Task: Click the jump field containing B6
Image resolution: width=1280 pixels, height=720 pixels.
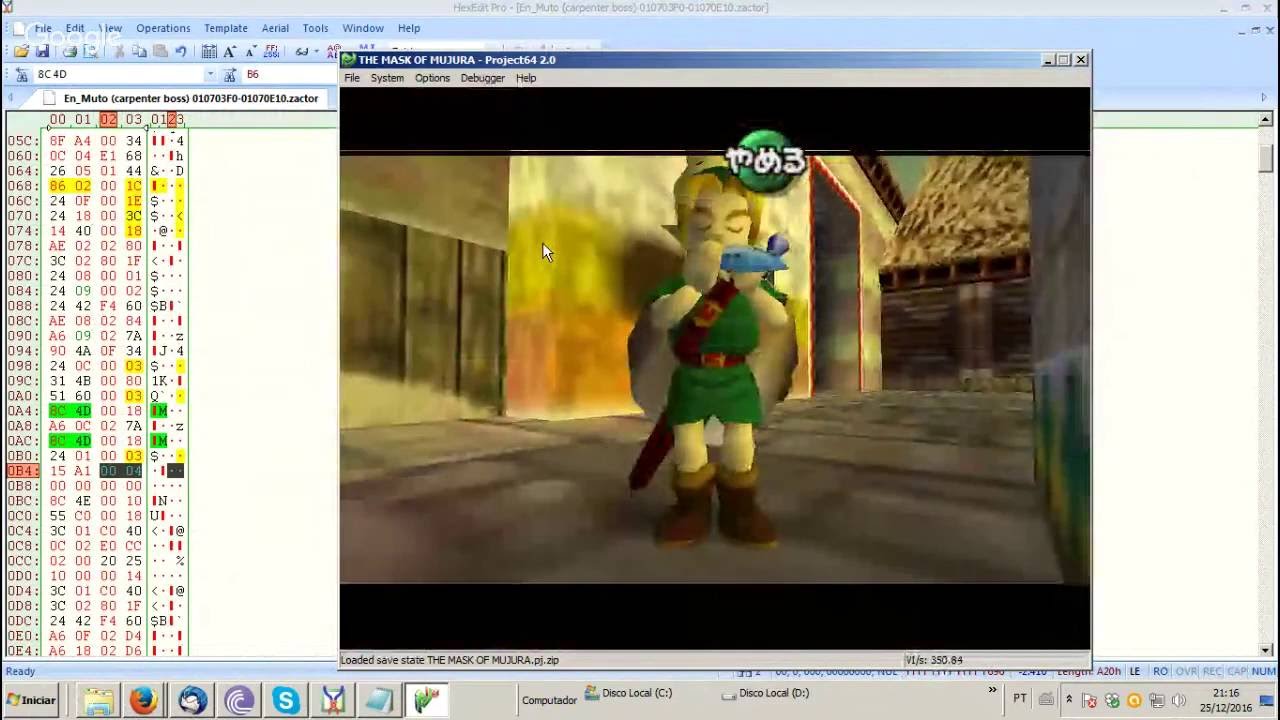Action: [290, 74]
